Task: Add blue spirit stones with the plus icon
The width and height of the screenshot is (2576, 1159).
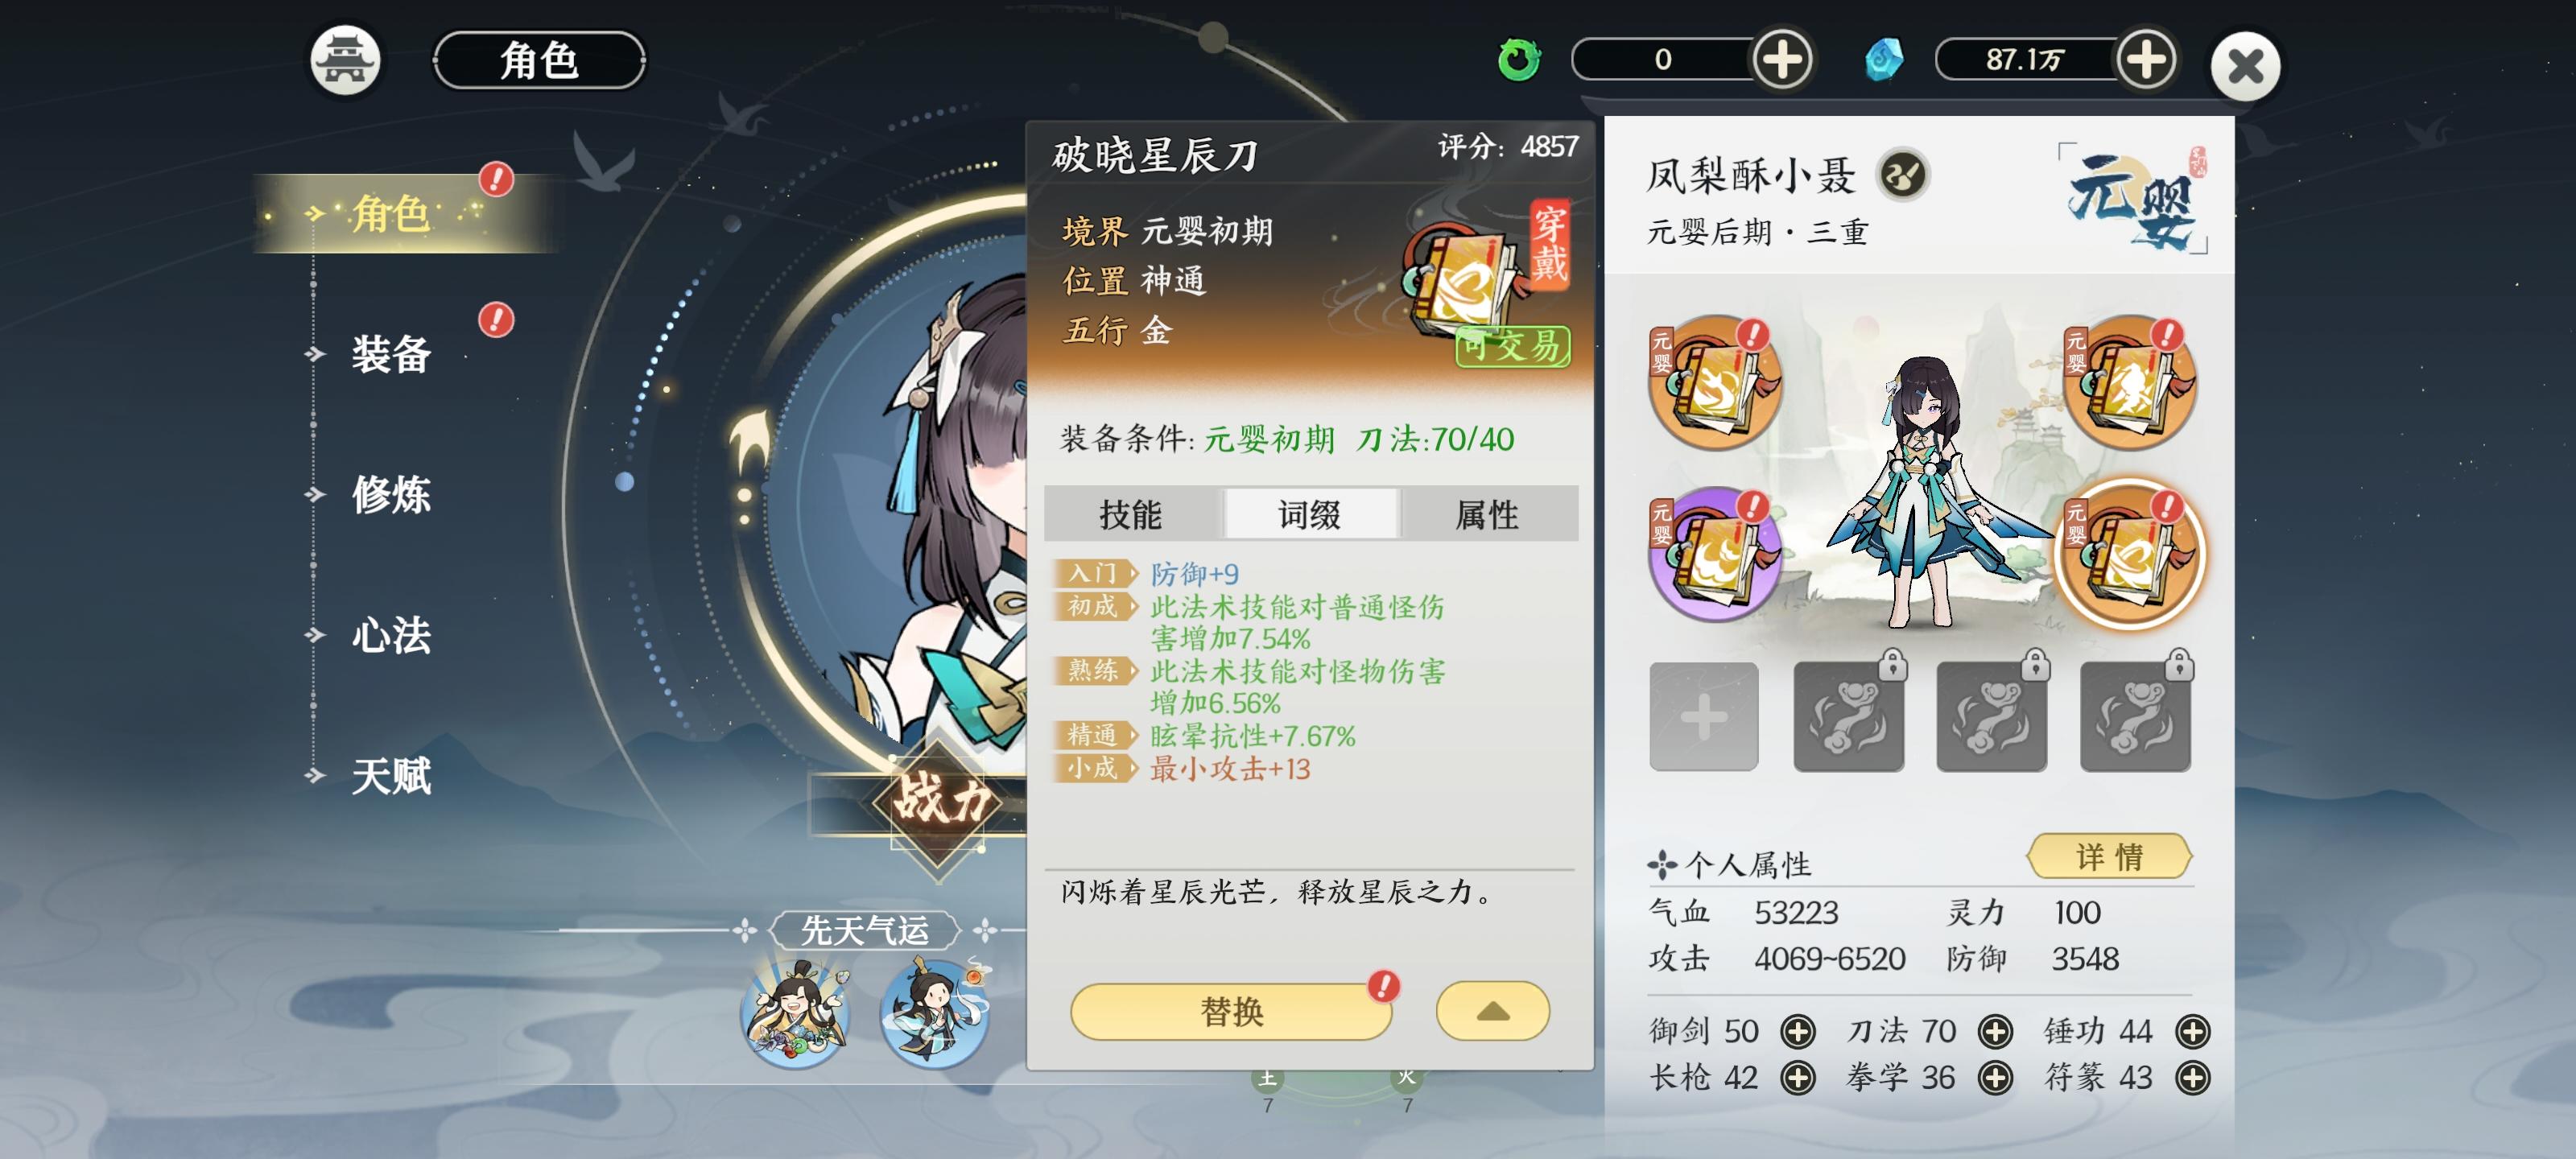Action: 2146,60
